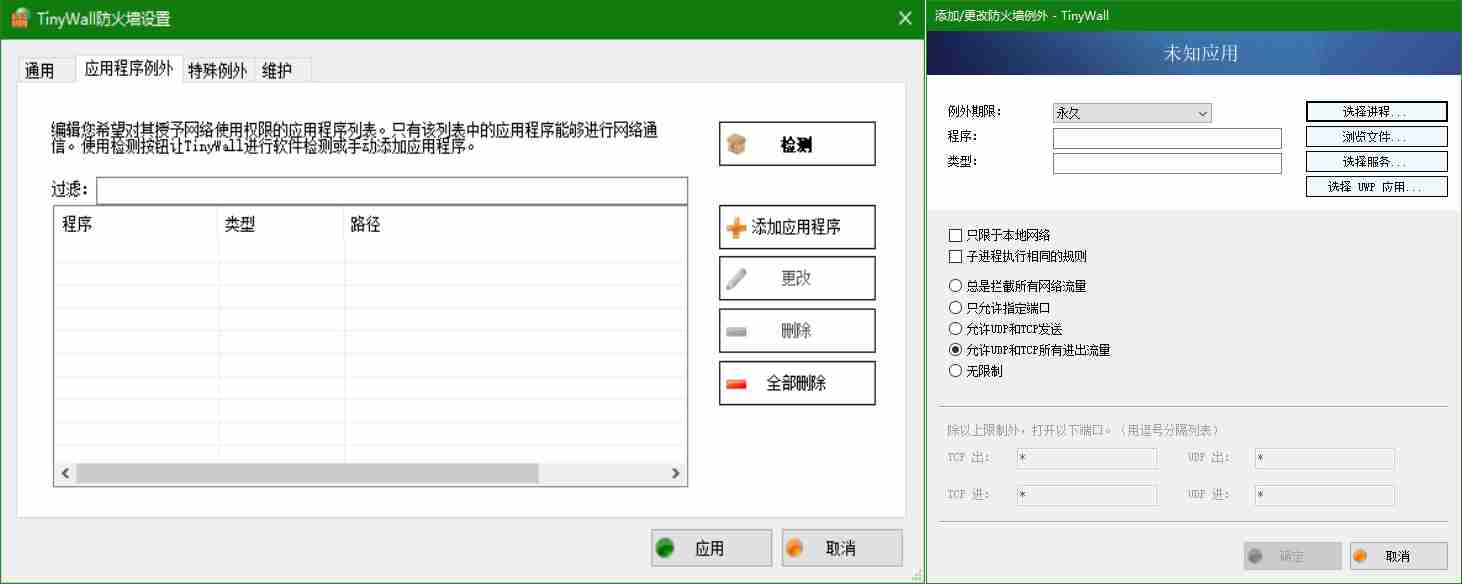Click the TCP 出 port field
Screen dimensions: 1462x584
[x=1087, y=458]
